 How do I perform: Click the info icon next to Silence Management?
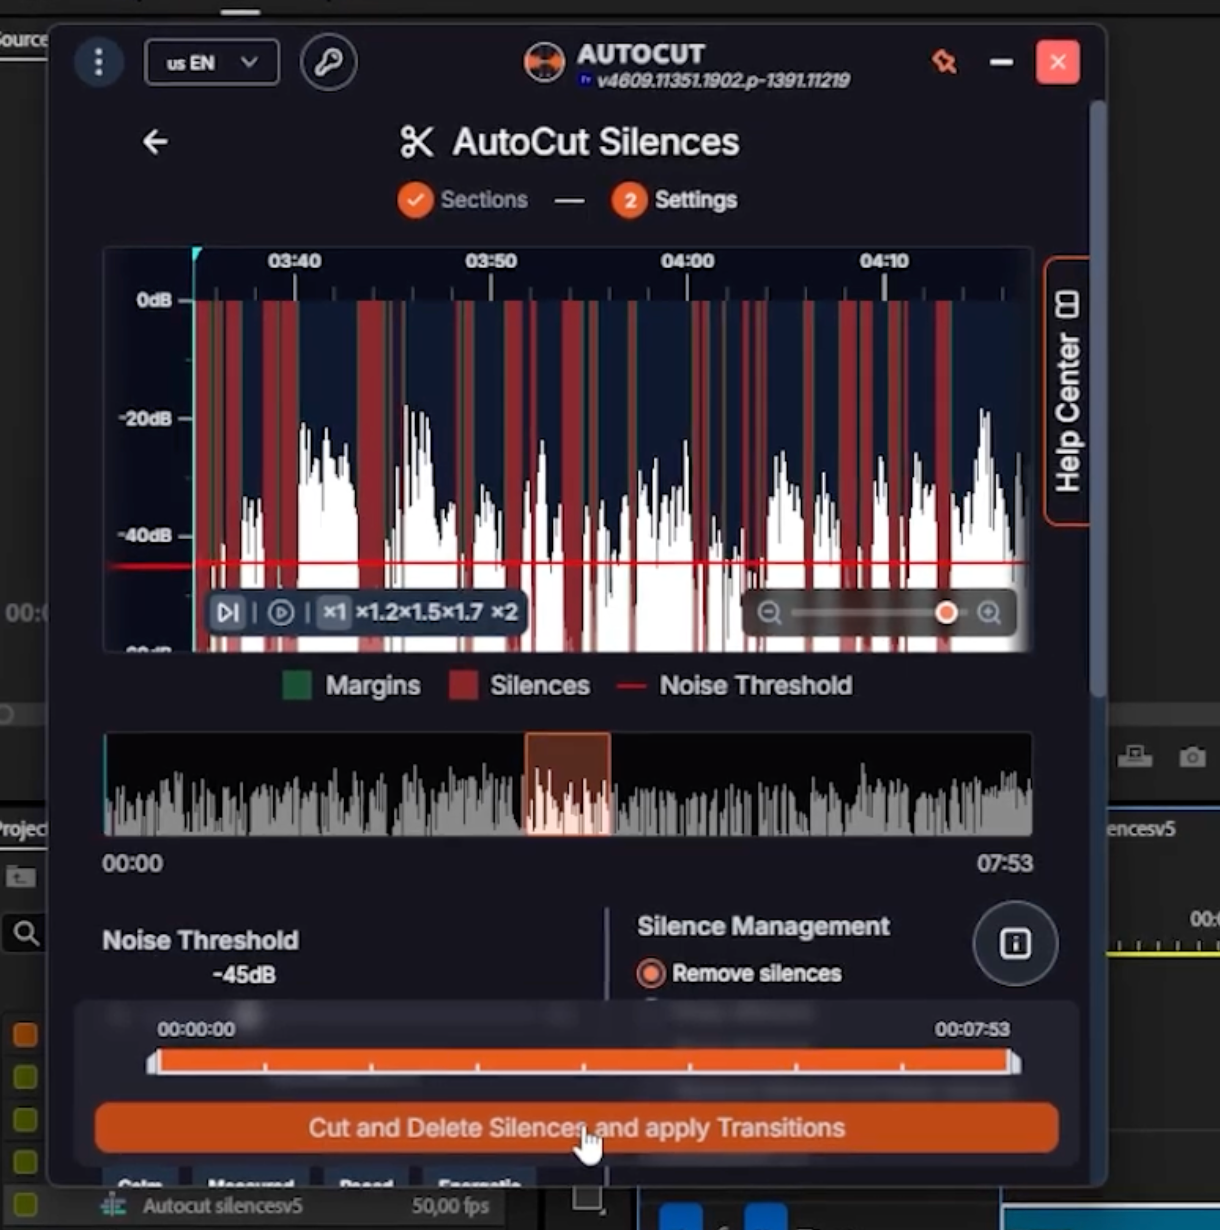point(1015,943)
